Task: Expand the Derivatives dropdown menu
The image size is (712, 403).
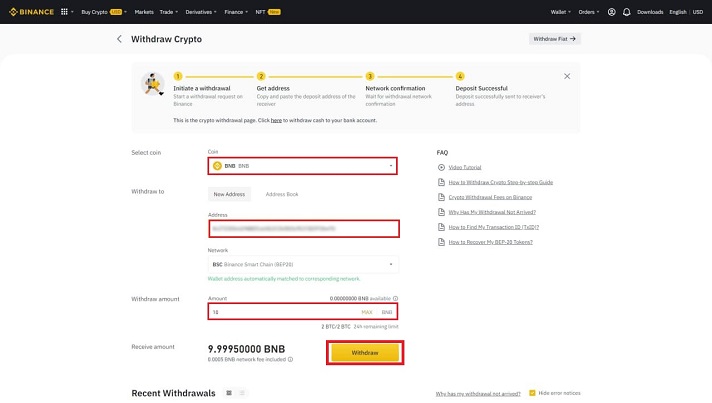Action: click(x=201, y=12)
